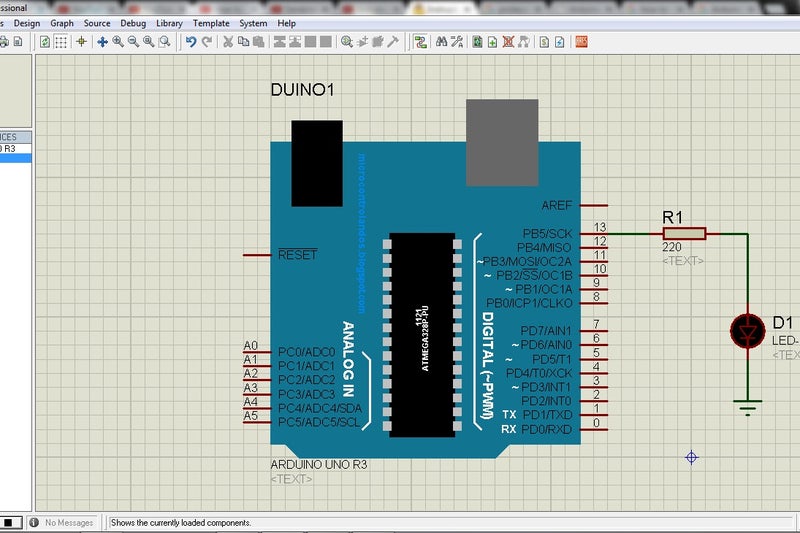Open the Library menu
Viewport: 800px width, 533px height.
(169, 23)
